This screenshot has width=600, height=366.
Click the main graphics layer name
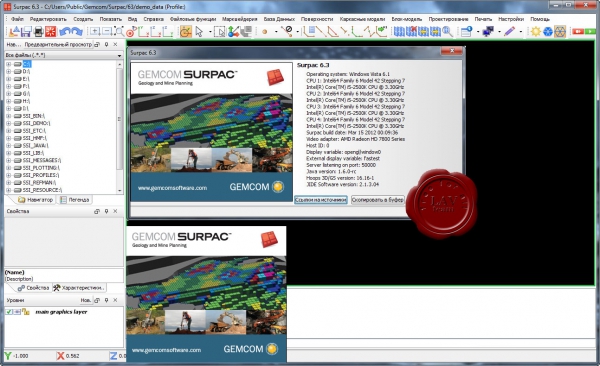61,312
